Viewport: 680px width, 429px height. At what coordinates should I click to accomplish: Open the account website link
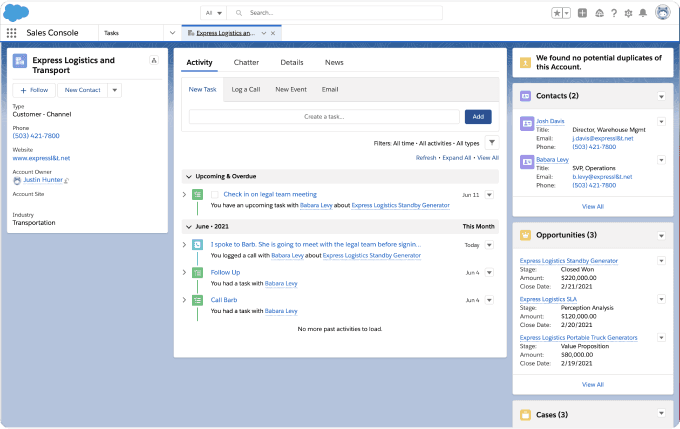[x=41, y=158]
